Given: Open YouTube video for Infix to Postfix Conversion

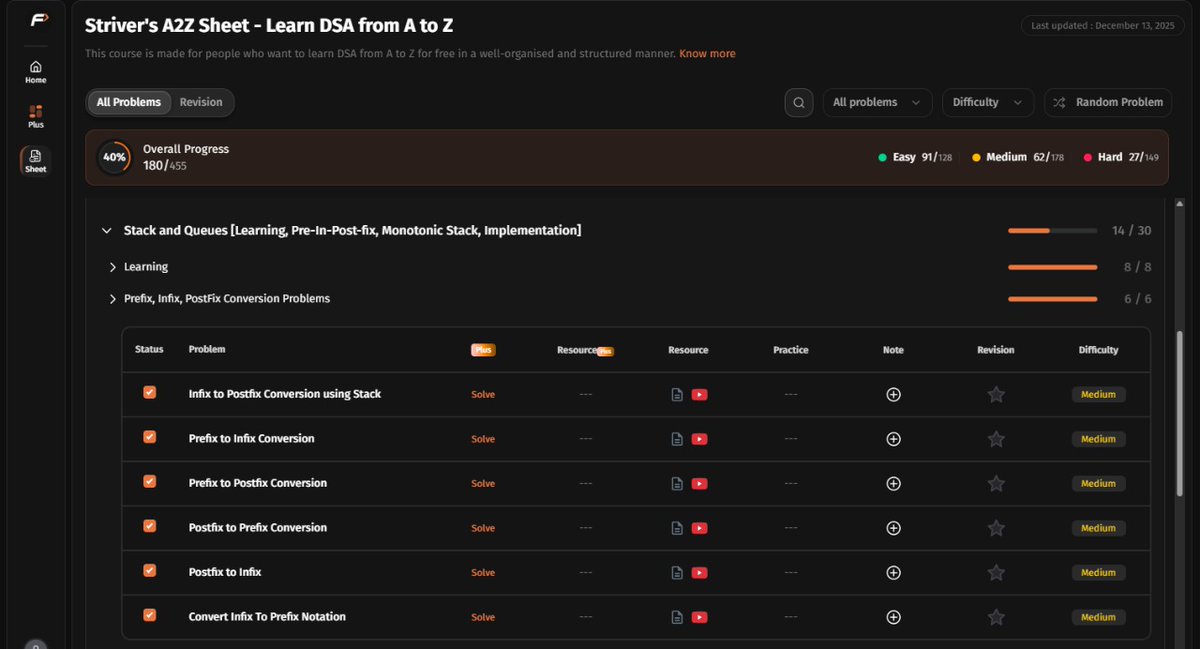Looking at the screenshot, I should [x=700, y=394].
